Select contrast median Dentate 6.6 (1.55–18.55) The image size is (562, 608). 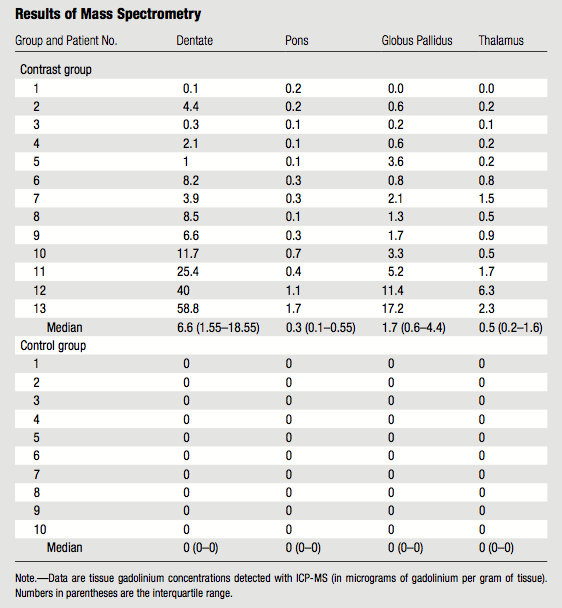click(x=218, y=328)
